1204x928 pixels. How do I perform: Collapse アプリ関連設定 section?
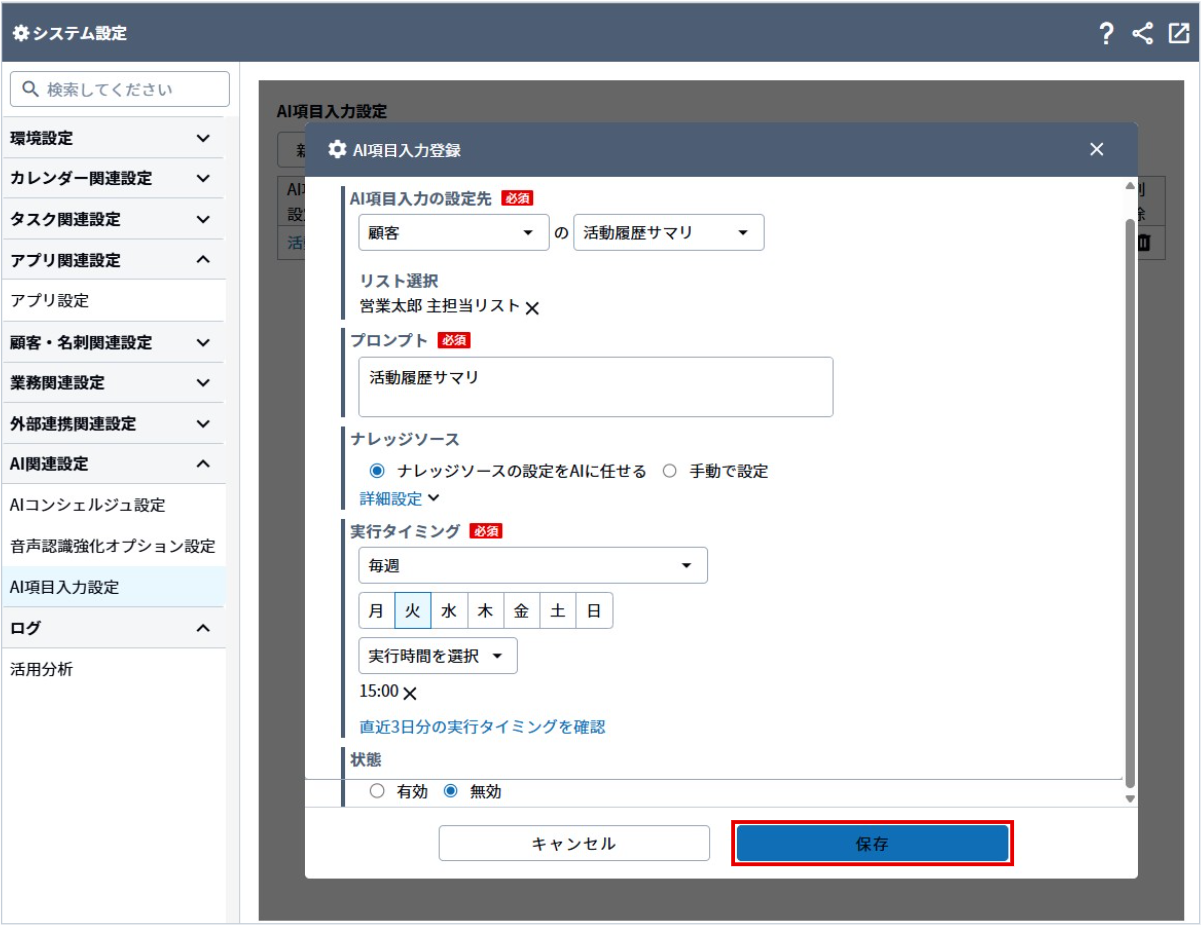(x=113, y=260)
